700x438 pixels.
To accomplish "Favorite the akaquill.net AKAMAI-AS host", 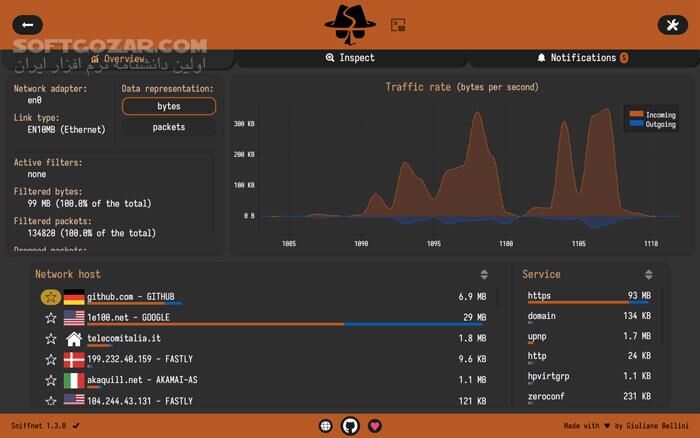I will pos(50,381).
